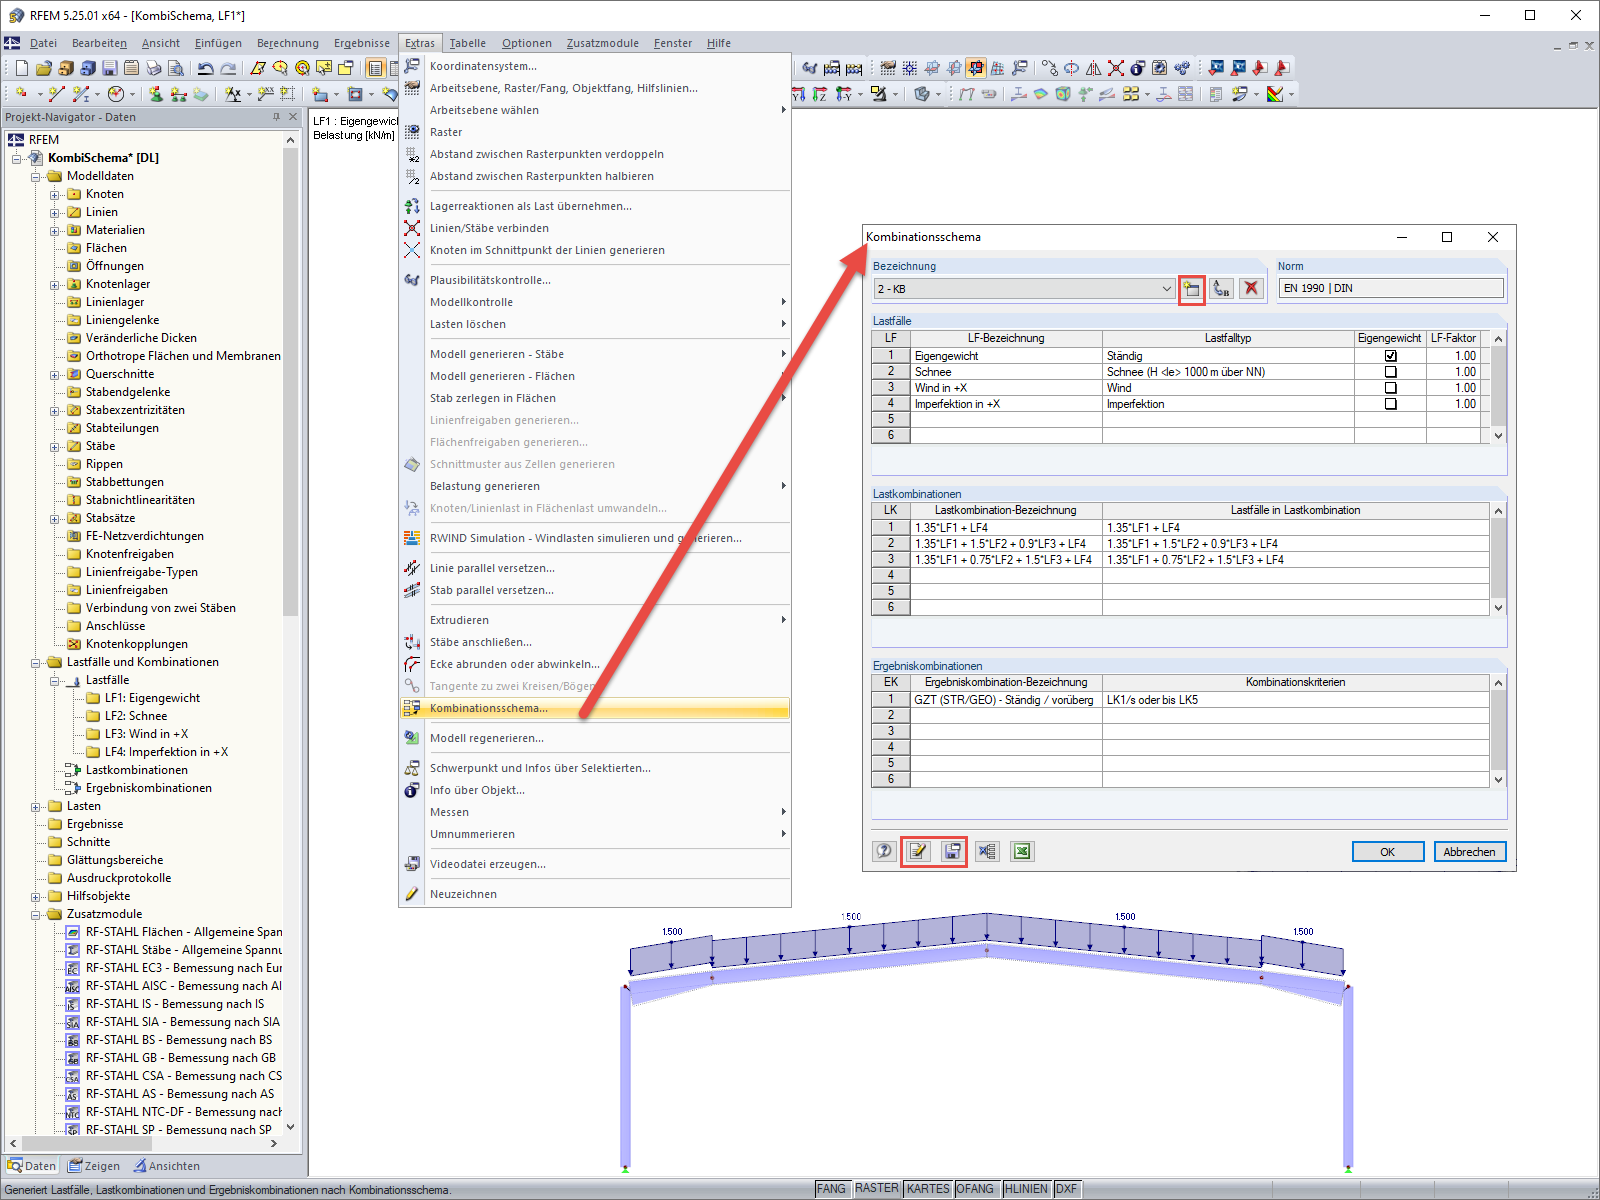Image resolution: width=1600 pixels, height=1200 pixels.
Task: Expand the Lasten tree node
Action: [x=36, y=807]
